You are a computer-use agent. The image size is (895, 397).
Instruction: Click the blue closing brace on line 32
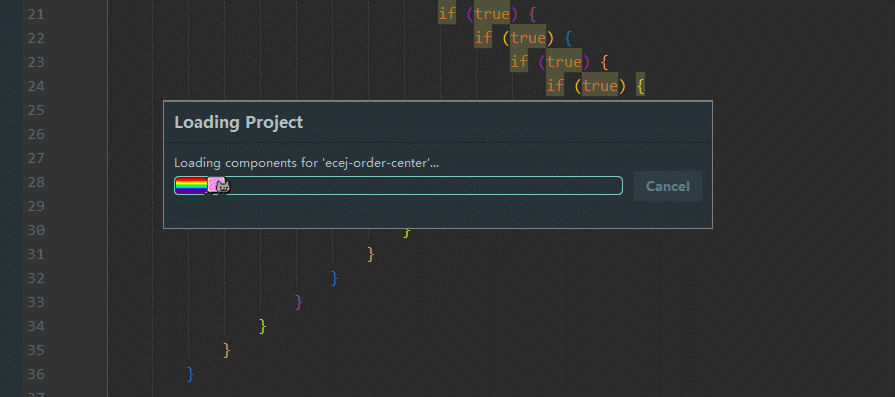point(334,278)
